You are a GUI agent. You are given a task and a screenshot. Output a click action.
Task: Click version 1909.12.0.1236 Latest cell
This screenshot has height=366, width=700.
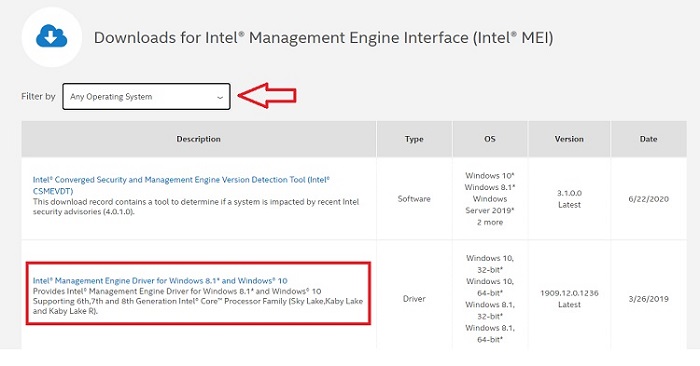(569, 299)
